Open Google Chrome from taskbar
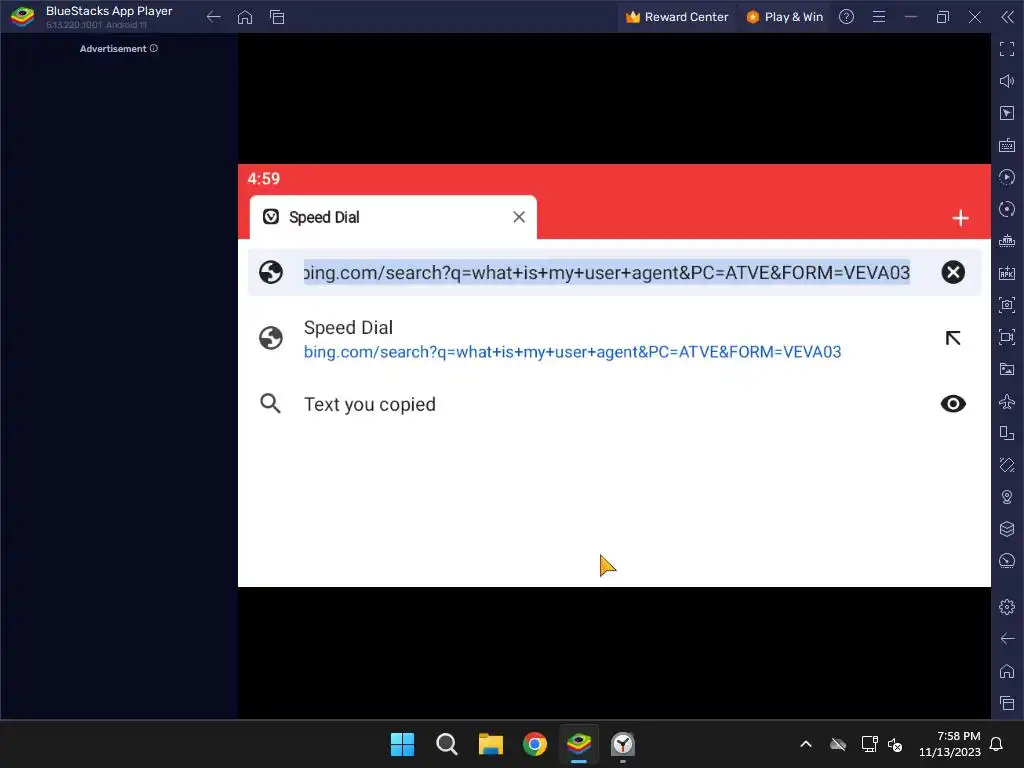The width and height of the screenshot is (1024, 768). [535, 744]
